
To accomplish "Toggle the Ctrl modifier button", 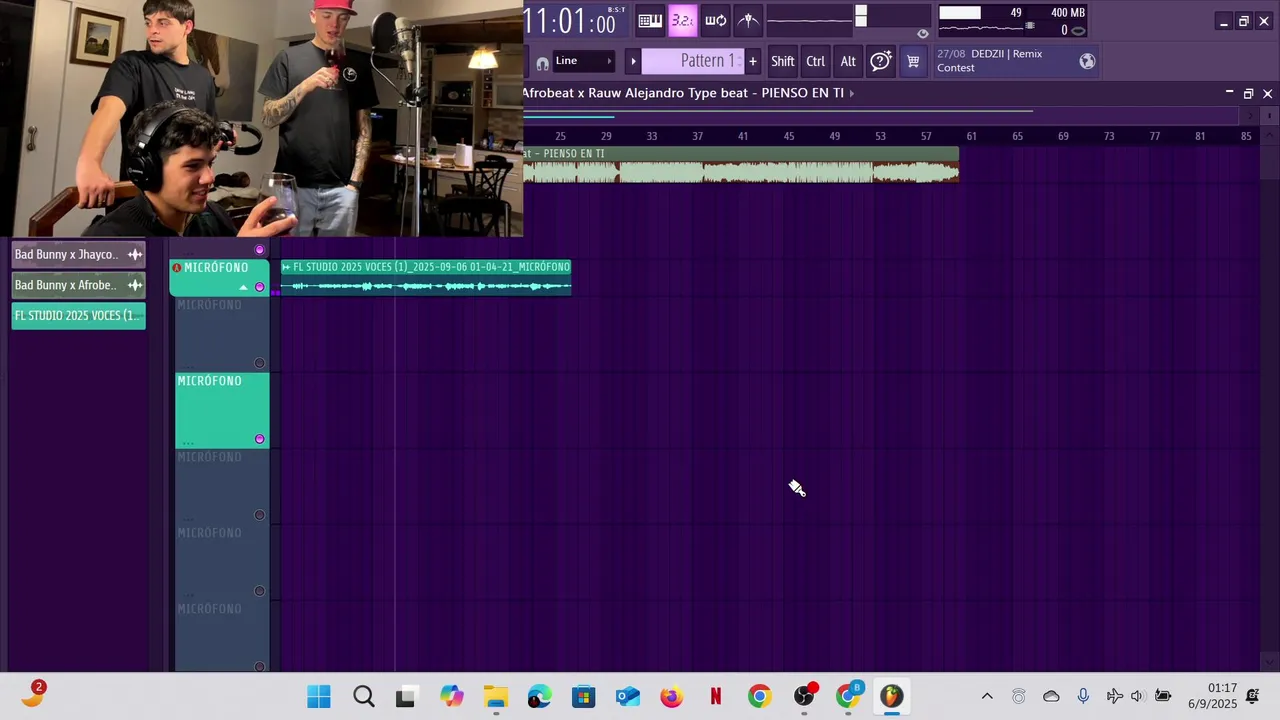I will 816,61.
